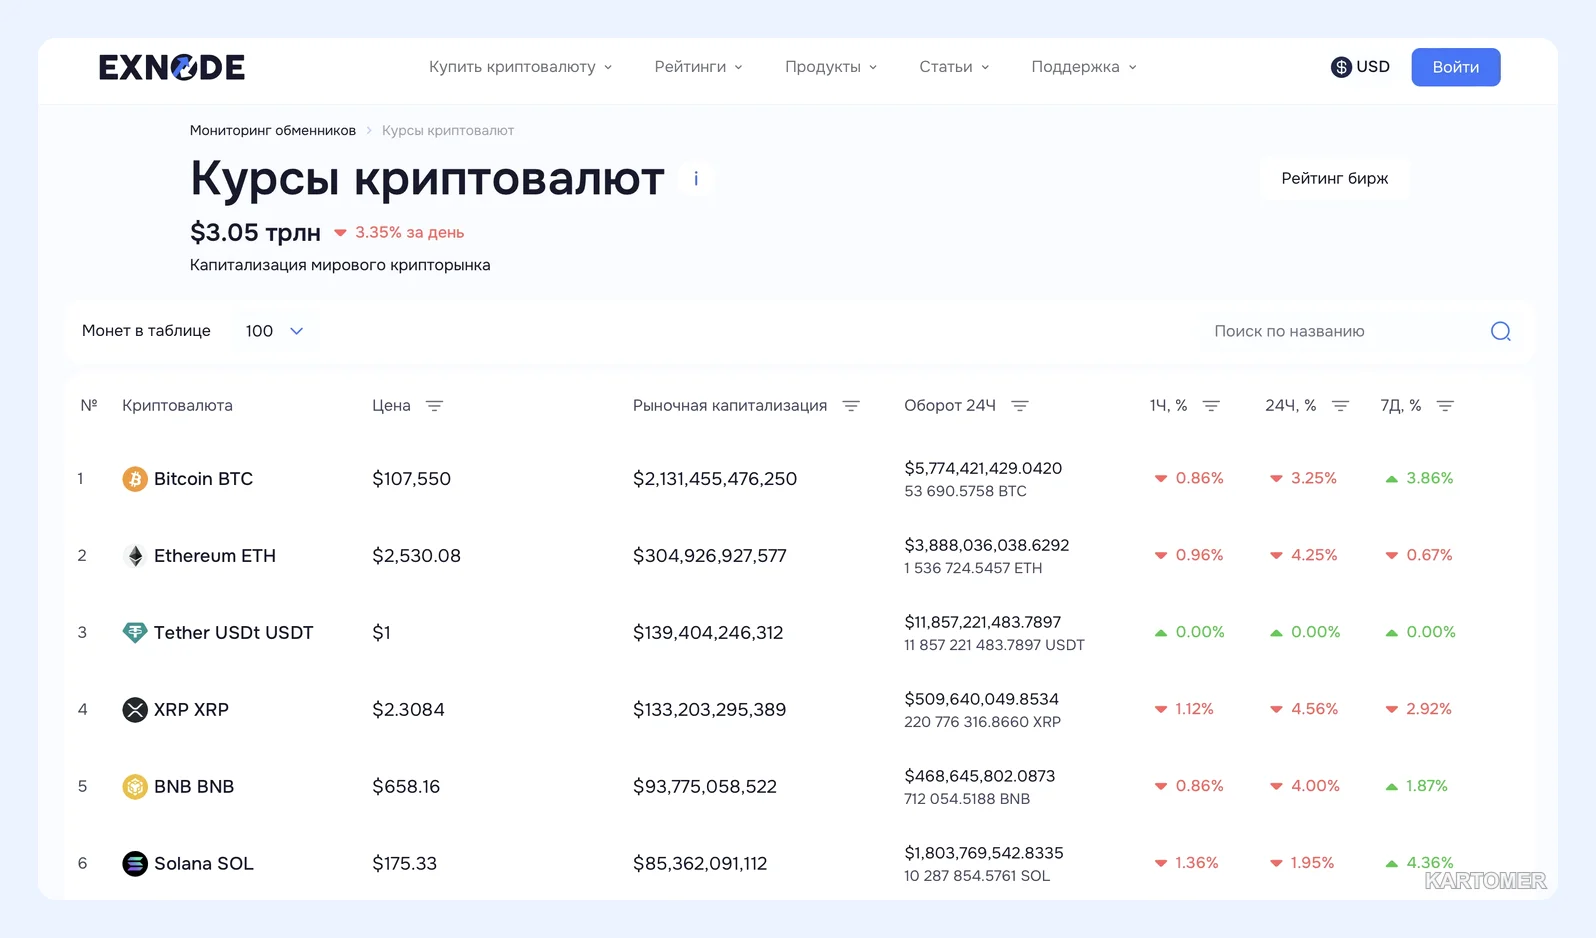Open Купить криптовалюту dropdown menu
Viewport: 1596px width, 938px height.
click(x=520, y=67)
